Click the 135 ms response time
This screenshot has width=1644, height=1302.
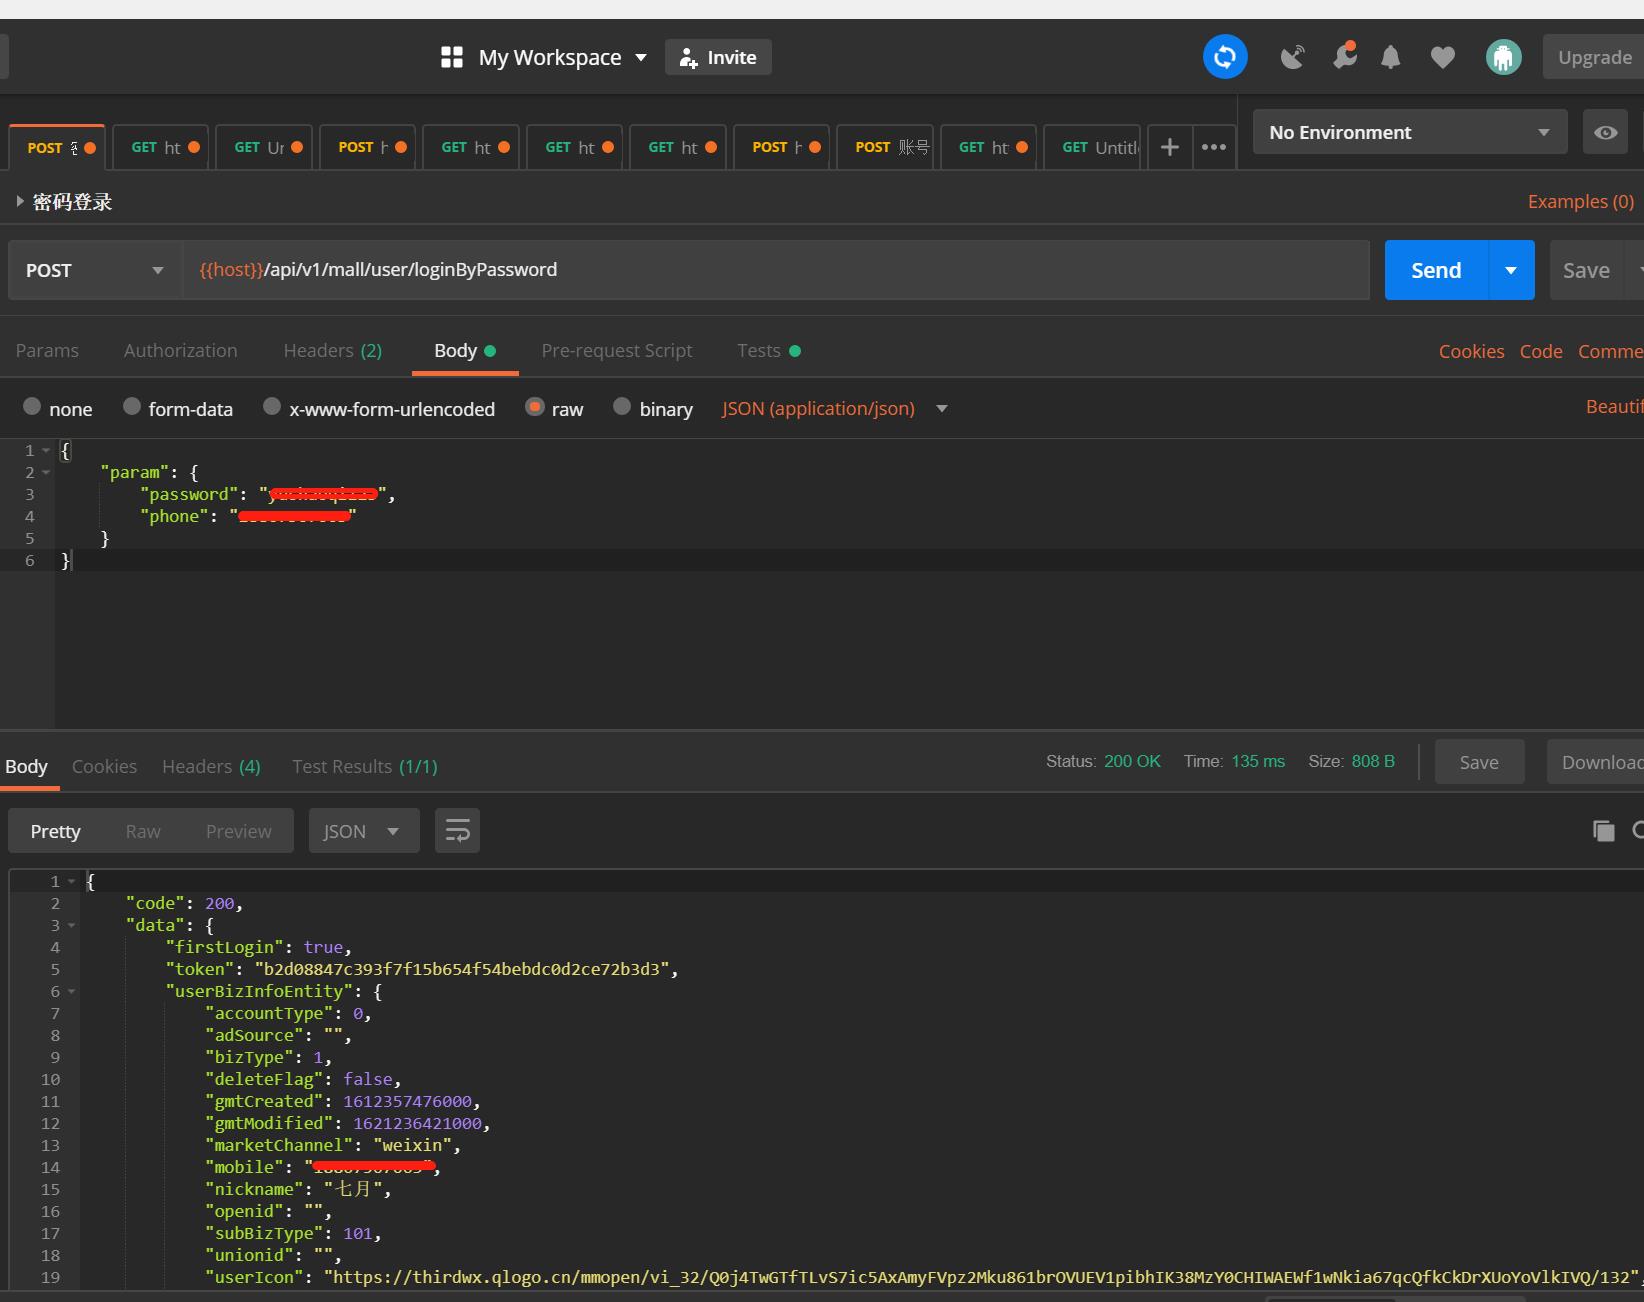click(x=1258, y=761)
